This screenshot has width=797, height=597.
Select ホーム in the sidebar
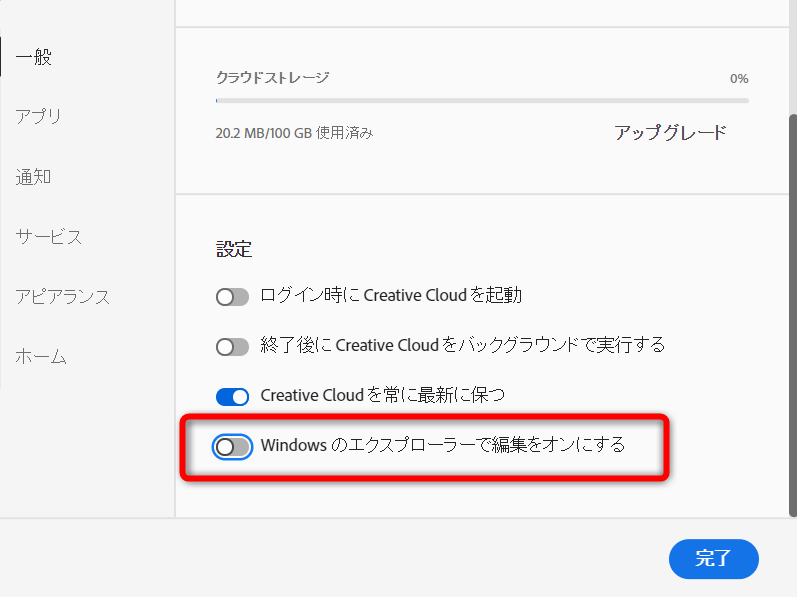point(41,357)
